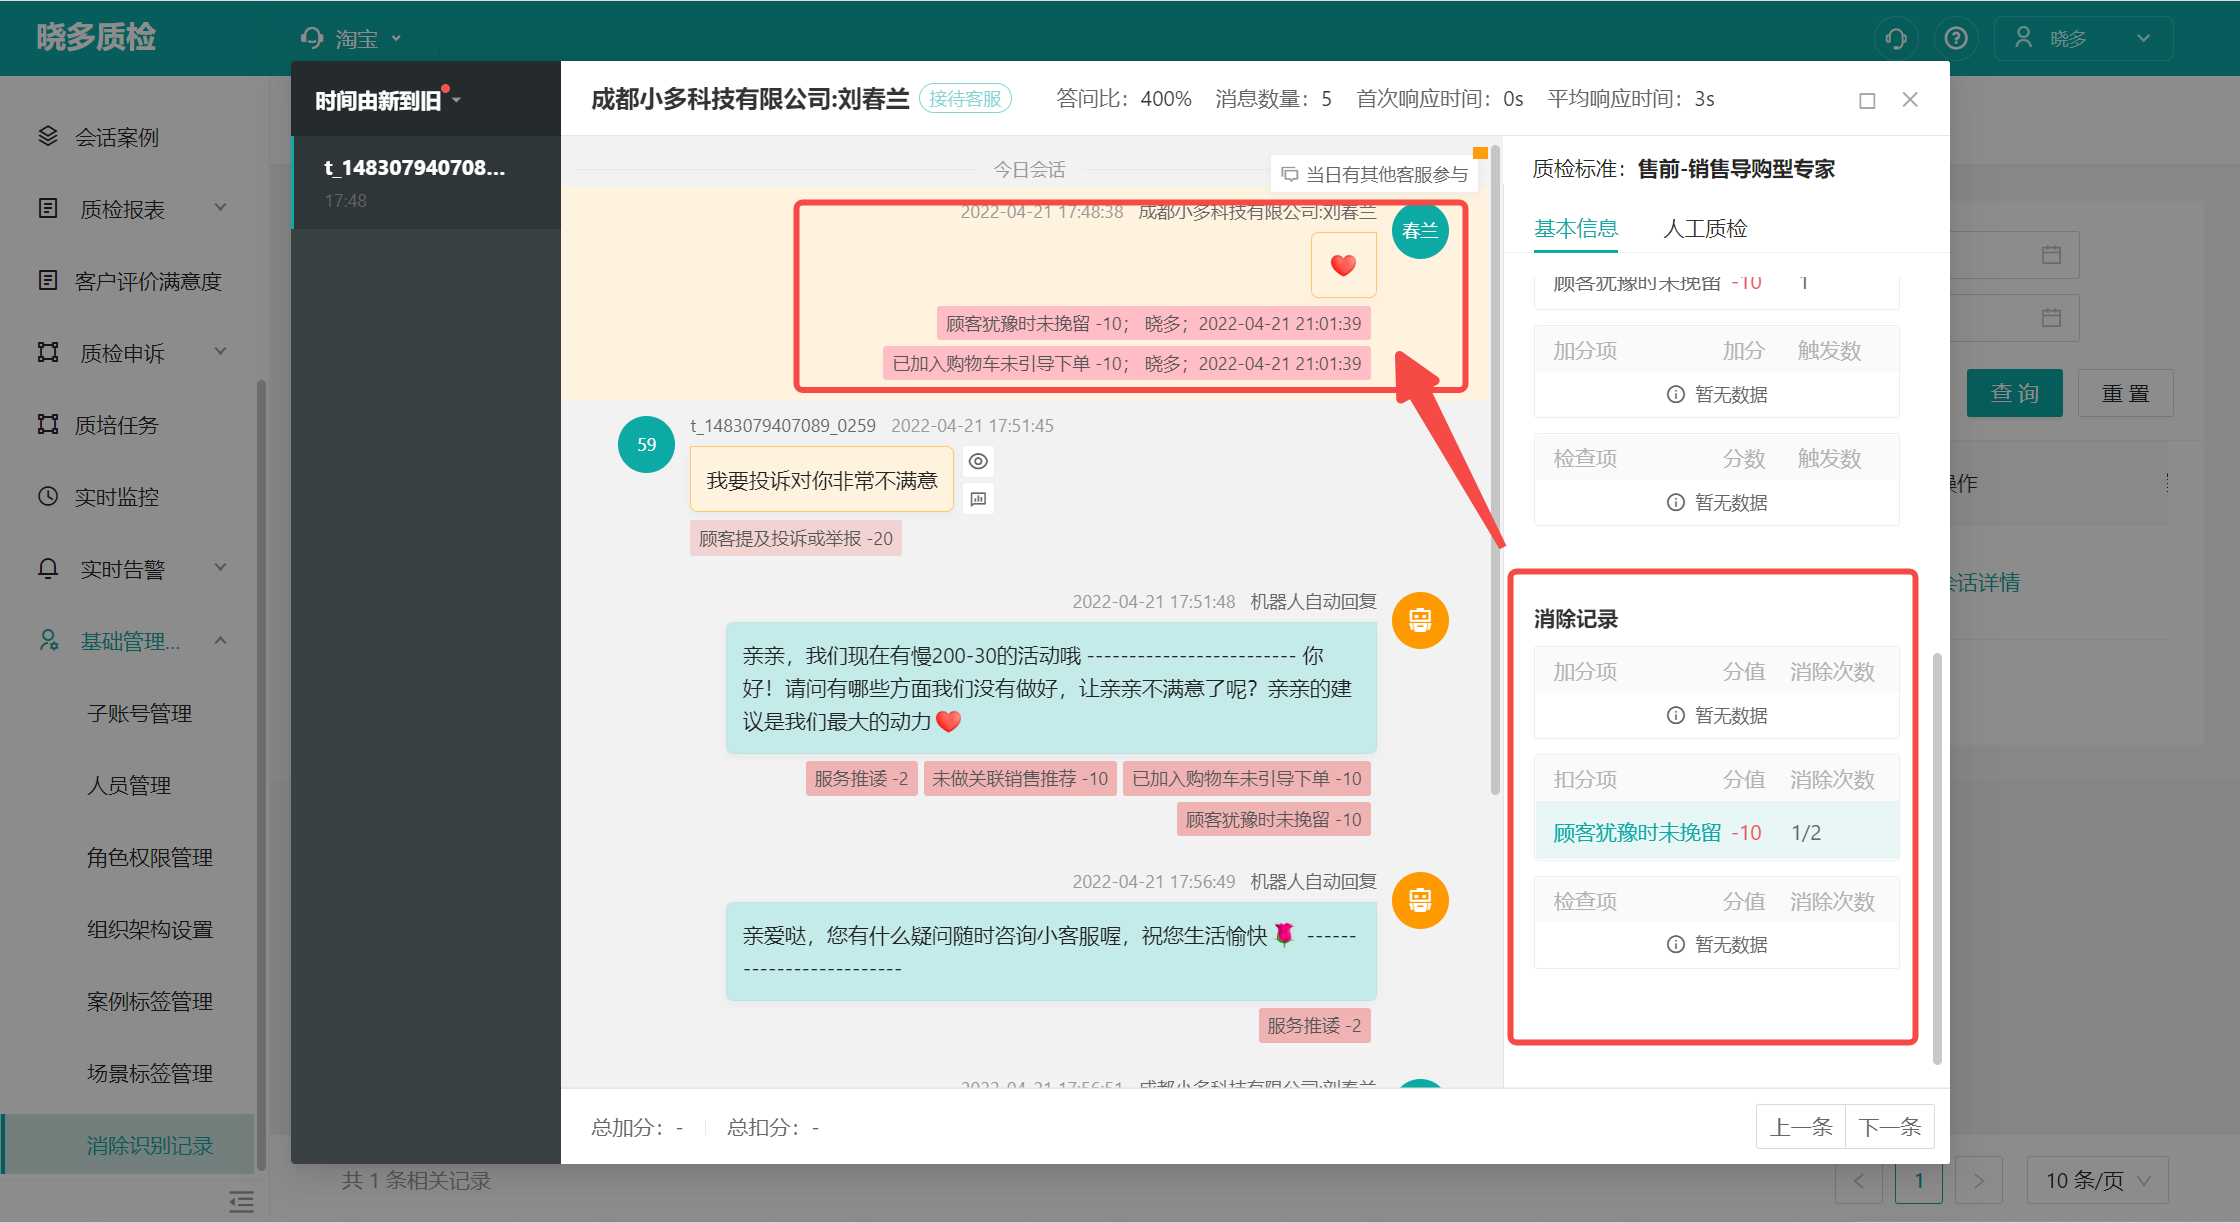
Task: Click the sidebar collapse menu icon
Action: pos(241,1201)
